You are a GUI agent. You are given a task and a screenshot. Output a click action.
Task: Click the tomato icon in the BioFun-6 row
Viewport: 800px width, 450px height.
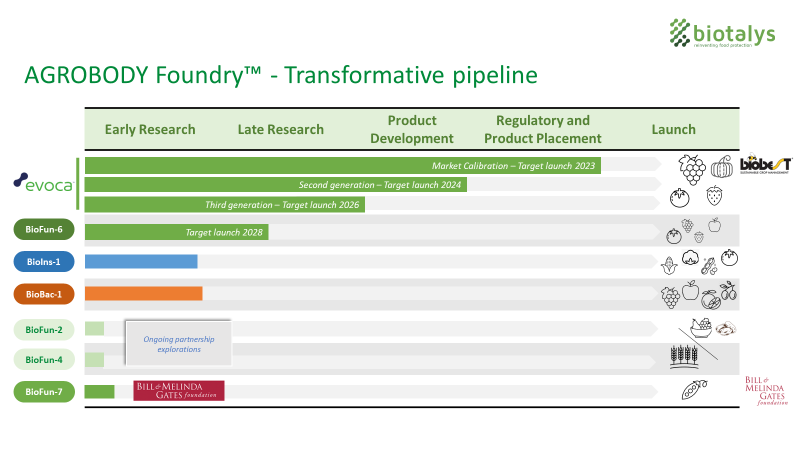[x=673, y=236]
